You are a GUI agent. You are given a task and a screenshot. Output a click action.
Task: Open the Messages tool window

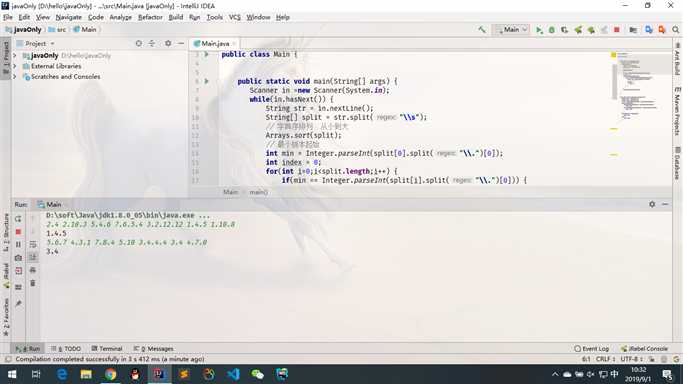coord(153,349)
